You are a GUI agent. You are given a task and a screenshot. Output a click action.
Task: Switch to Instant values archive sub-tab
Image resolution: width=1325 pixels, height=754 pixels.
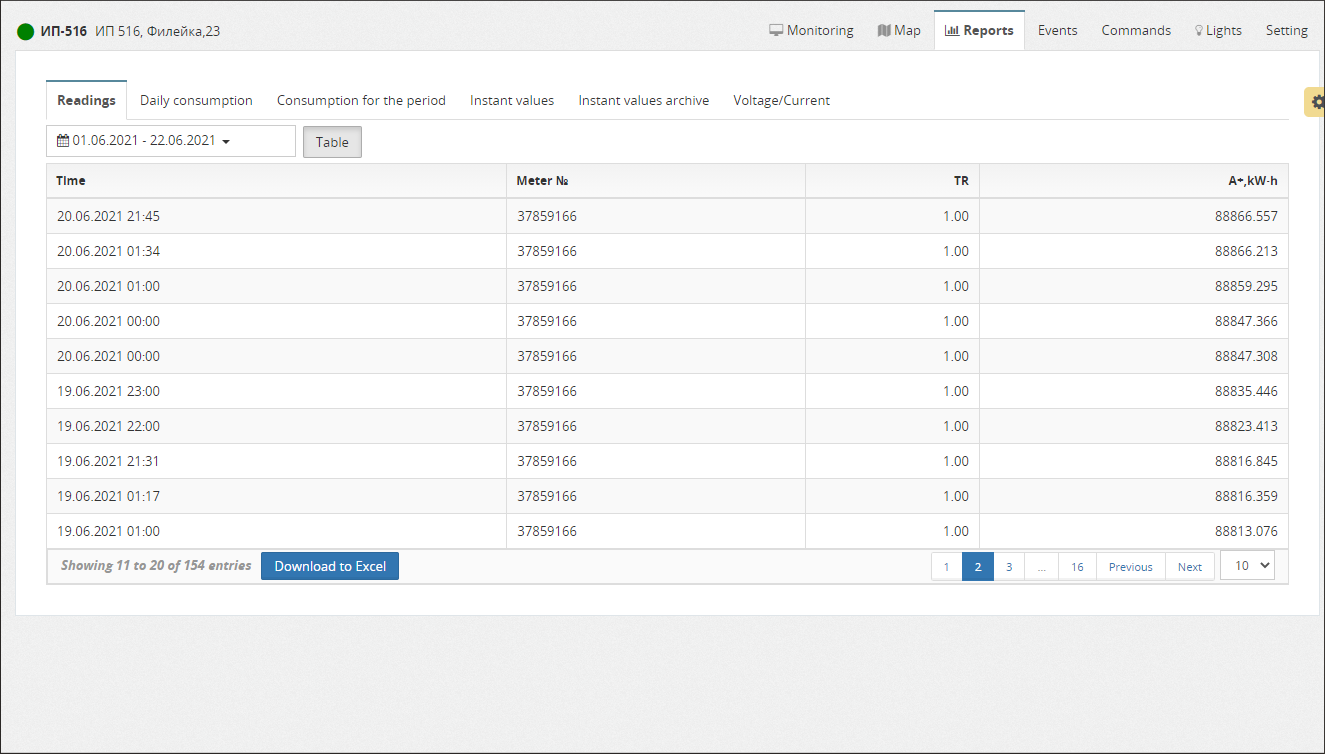643,100
